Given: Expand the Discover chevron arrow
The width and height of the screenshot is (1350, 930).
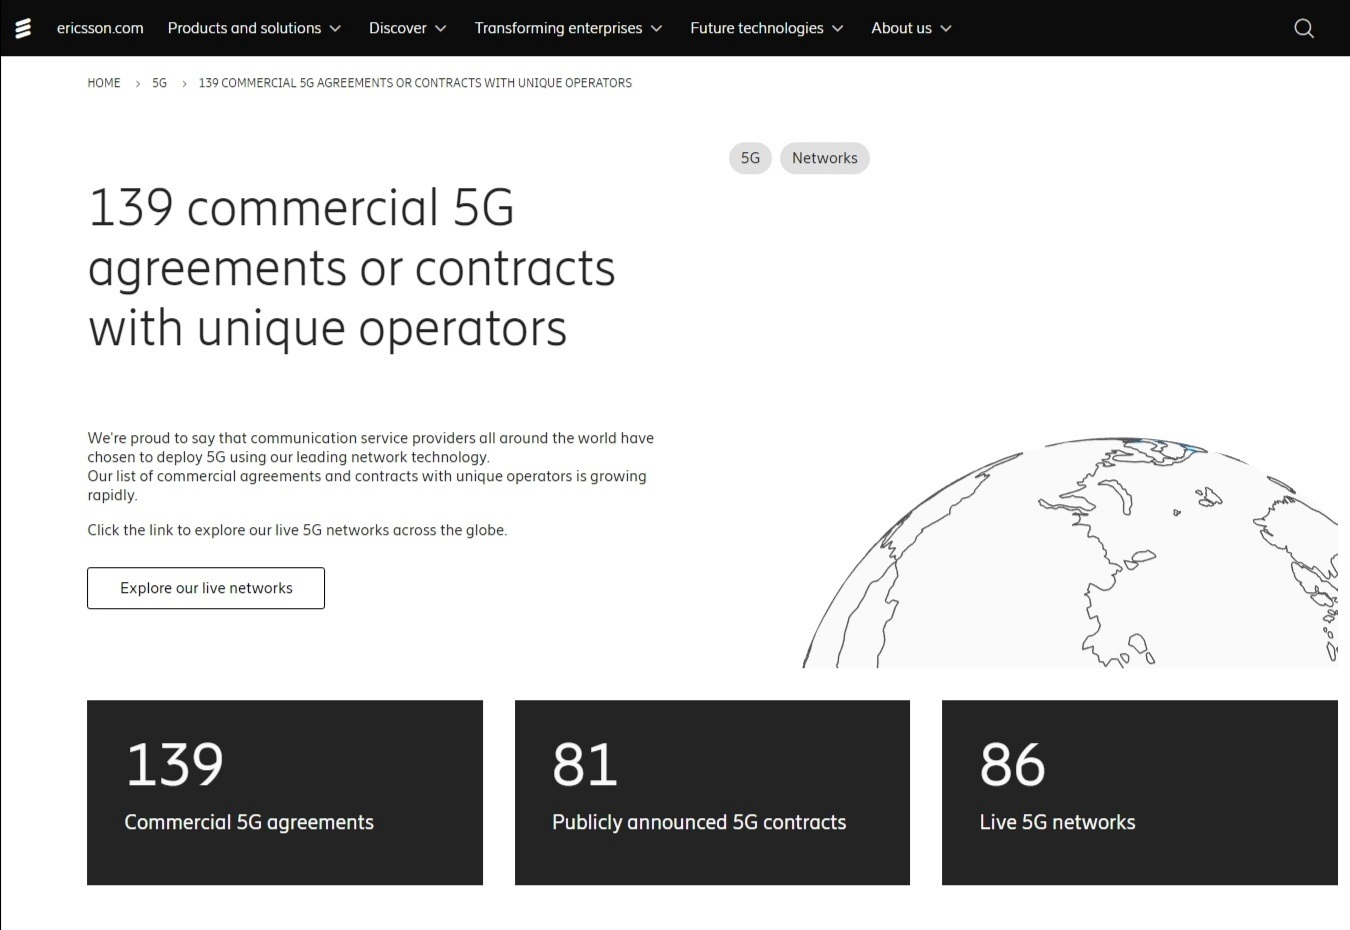Looking at the screenshot, I should coord(440,29).
